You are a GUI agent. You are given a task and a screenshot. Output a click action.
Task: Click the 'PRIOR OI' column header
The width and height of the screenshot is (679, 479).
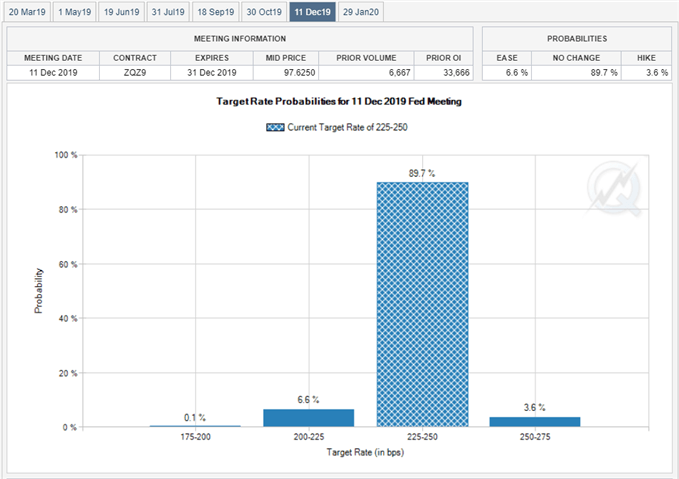(x=443, y=58)
